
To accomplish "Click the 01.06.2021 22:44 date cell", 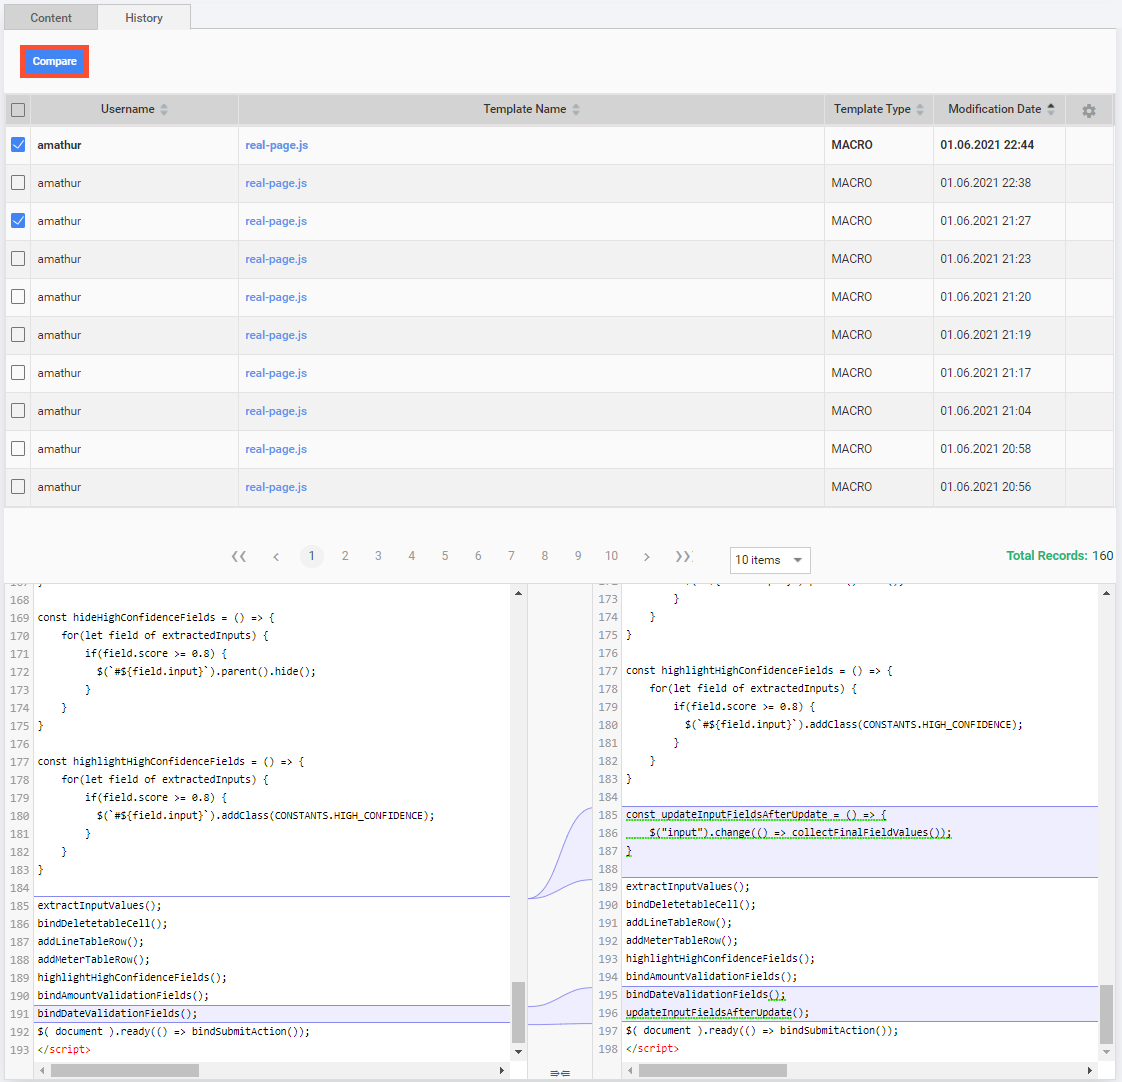I will 999,145.
